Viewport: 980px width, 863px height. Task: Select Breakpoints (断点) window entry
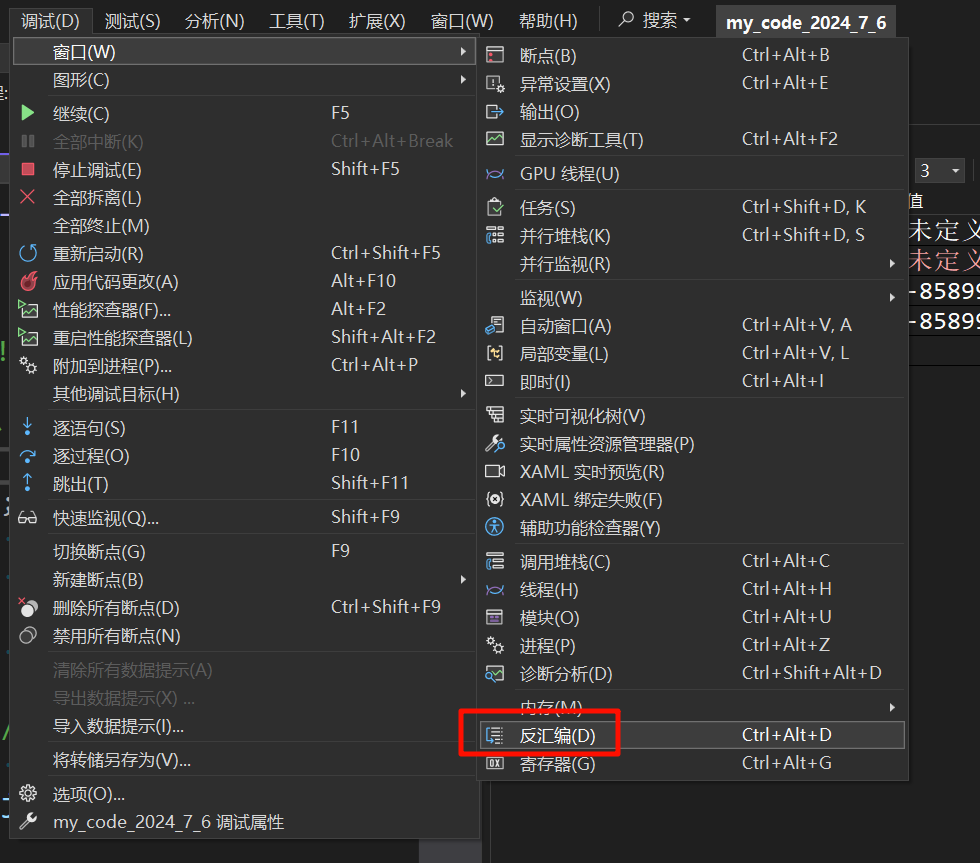pyautogui.click(x=548, y=56)
